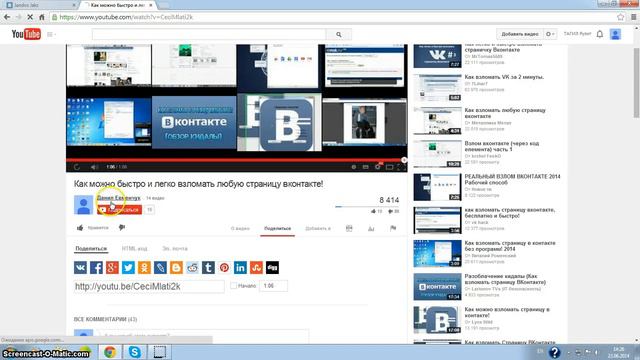
Task: Go to browser home page
Action: [x=42, y=17]
